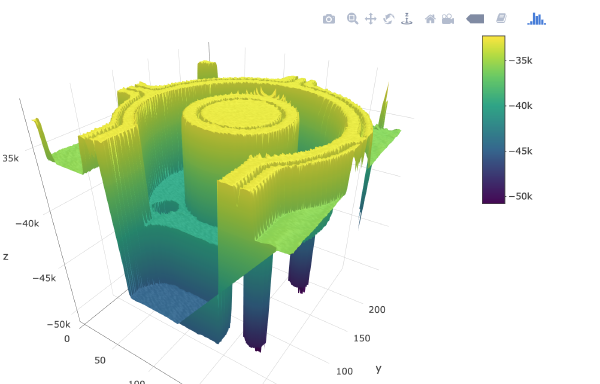600x384 pixels.
Task: Download plot as PNG via camera icon
Action: coord(329,19)
